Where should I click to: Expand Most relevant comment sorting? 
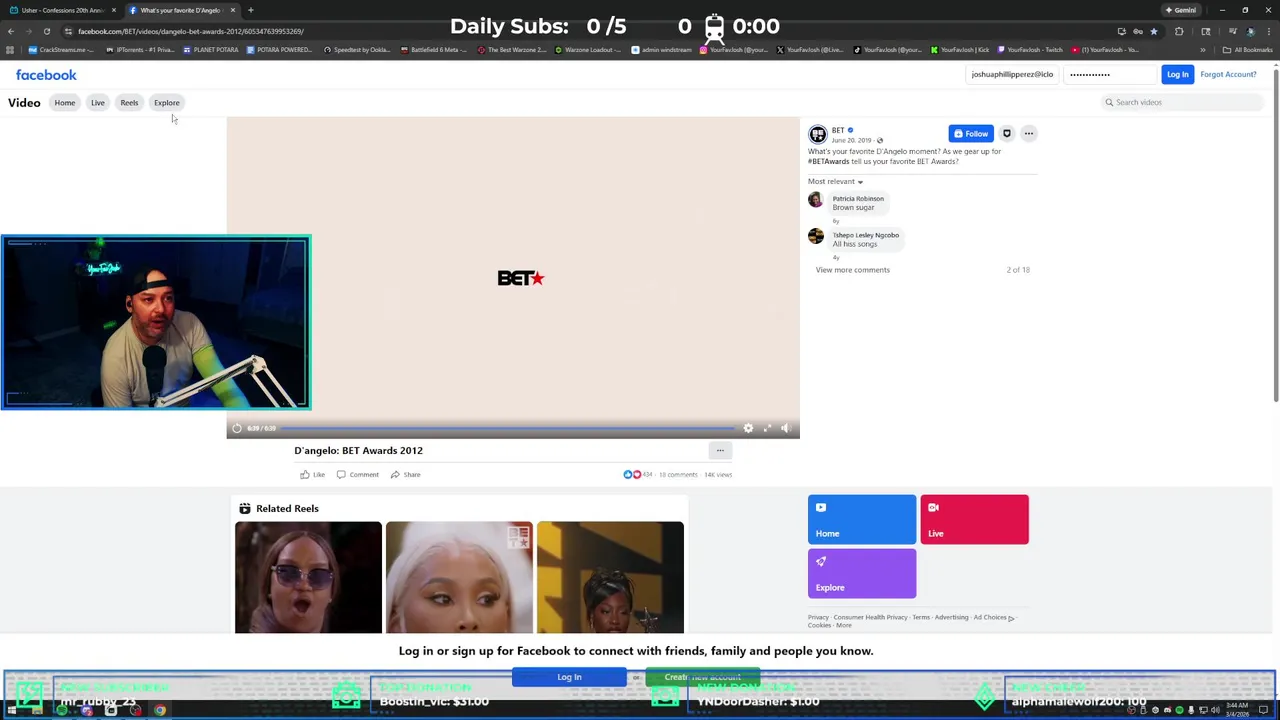835,182
